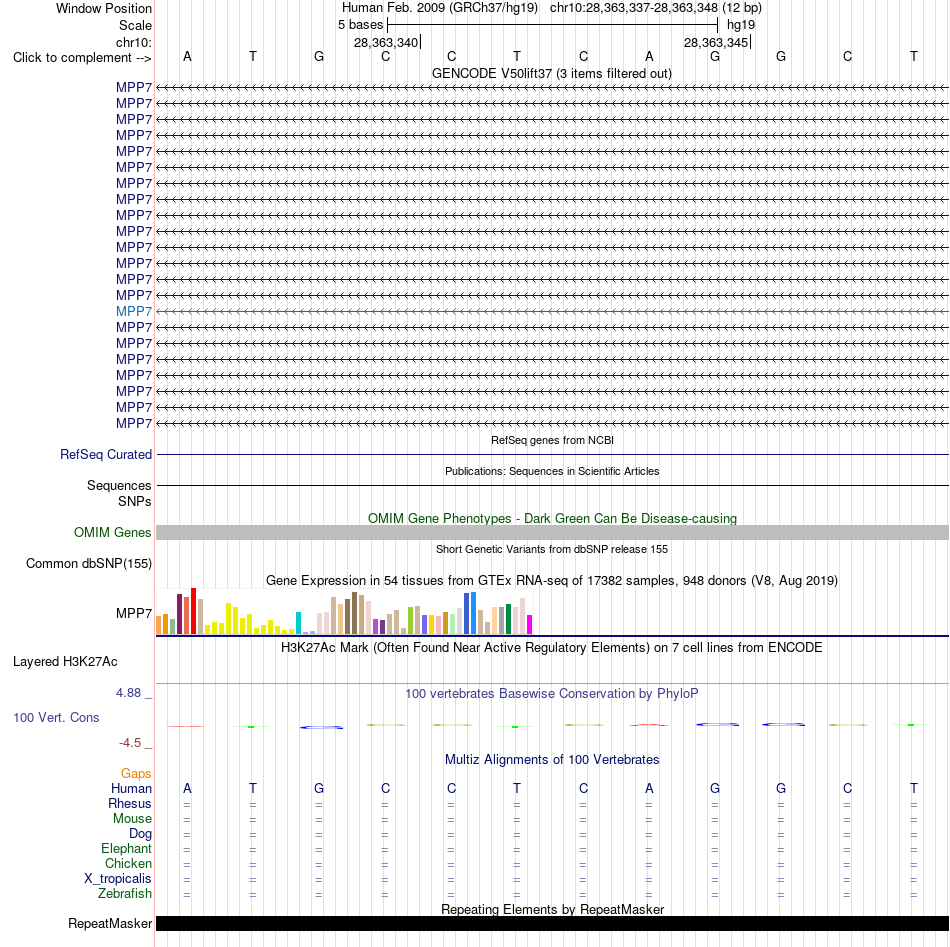Click the Mouse species label

point(132,819)
